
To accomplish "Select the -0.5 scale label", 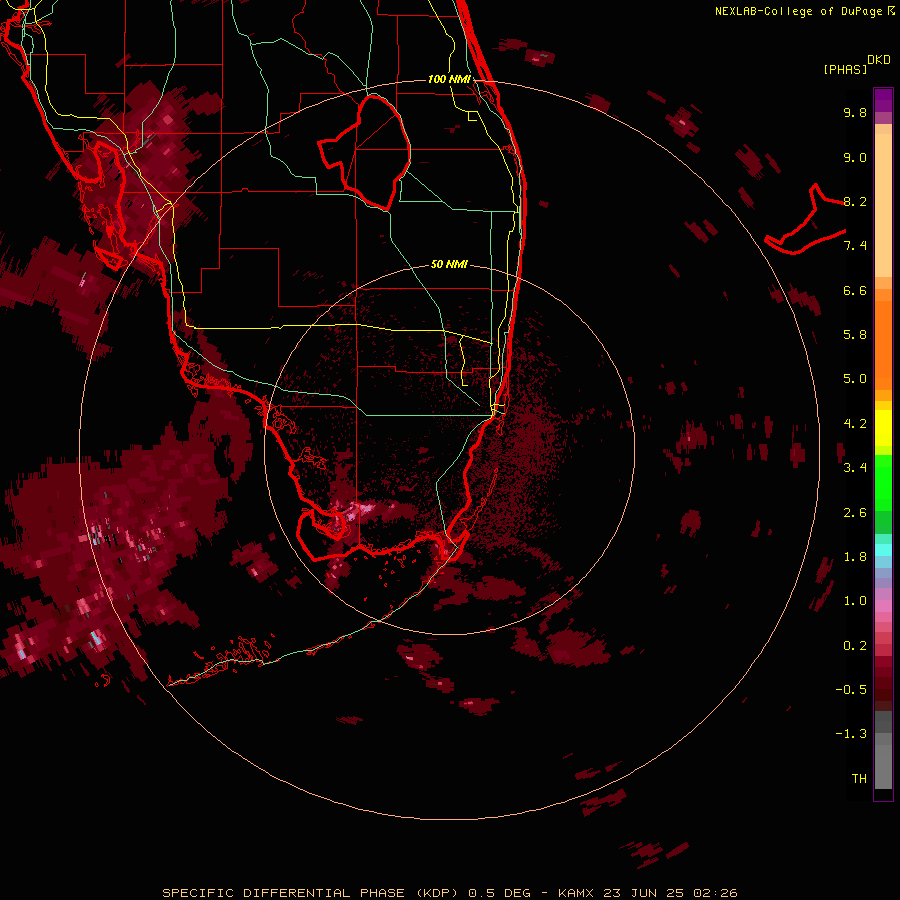I will click(x=851, y=690).
